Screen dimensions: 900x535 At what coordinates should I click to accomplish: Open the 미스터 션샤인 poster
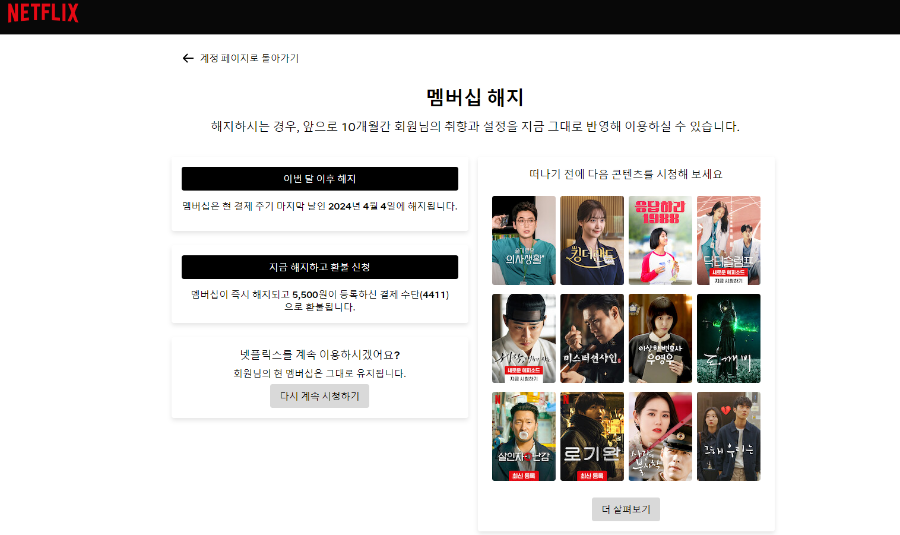(592, 339)
